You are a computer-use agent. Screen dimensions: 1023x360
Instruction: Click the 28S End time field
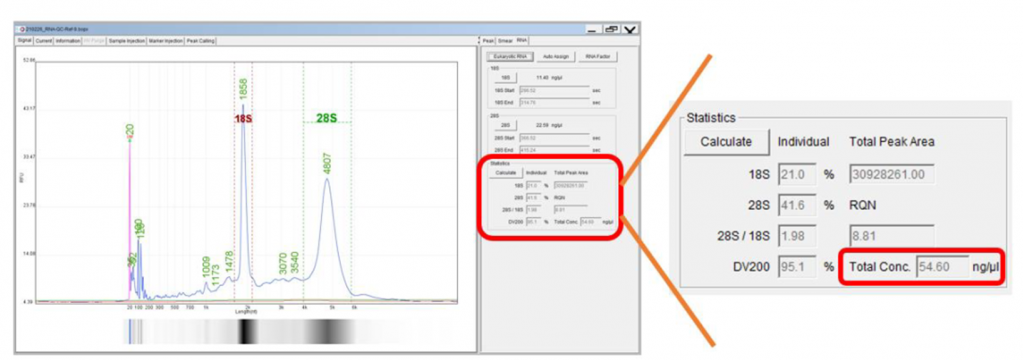click(554, 149)
